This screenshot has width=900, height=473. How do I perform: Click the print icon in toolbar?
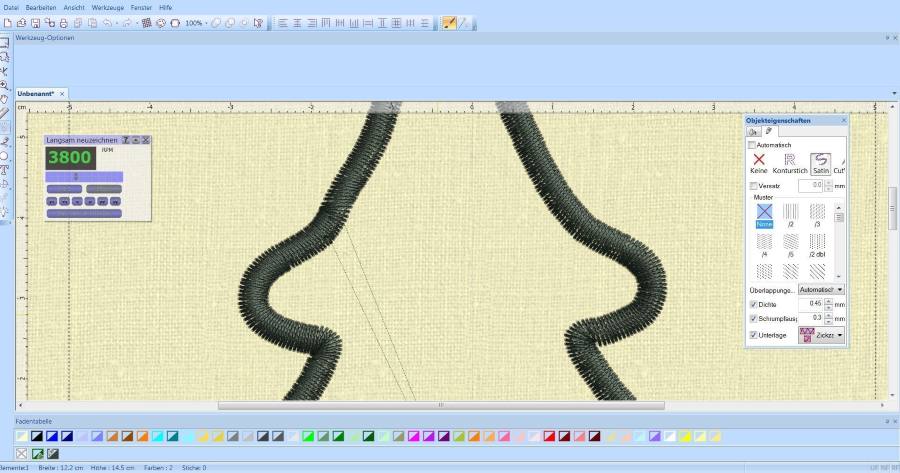click(x=64, y=23)
